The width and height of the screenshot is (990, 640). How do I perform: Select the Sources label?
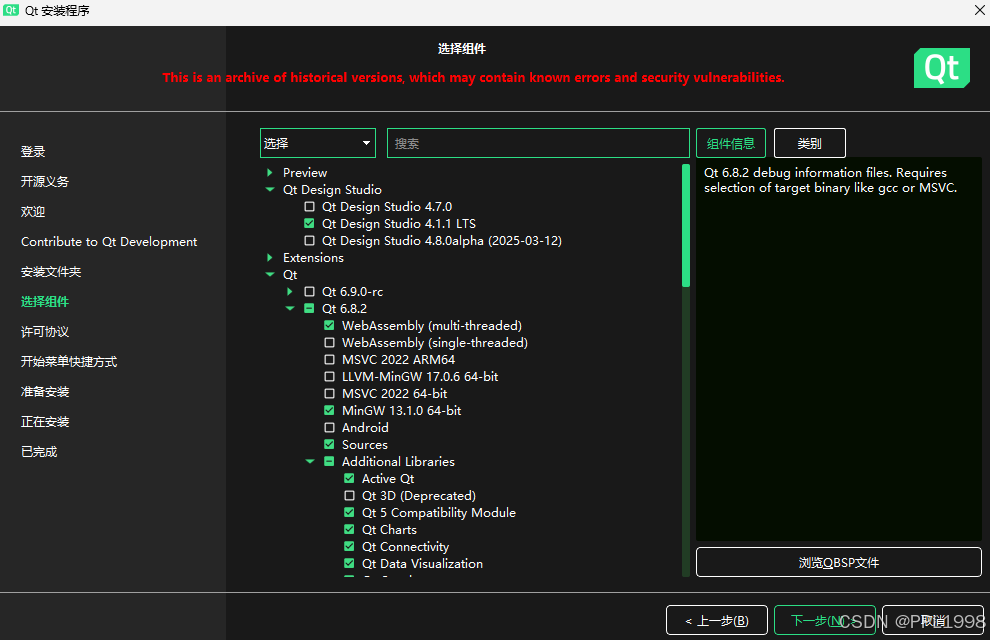[x=365, y=444]
